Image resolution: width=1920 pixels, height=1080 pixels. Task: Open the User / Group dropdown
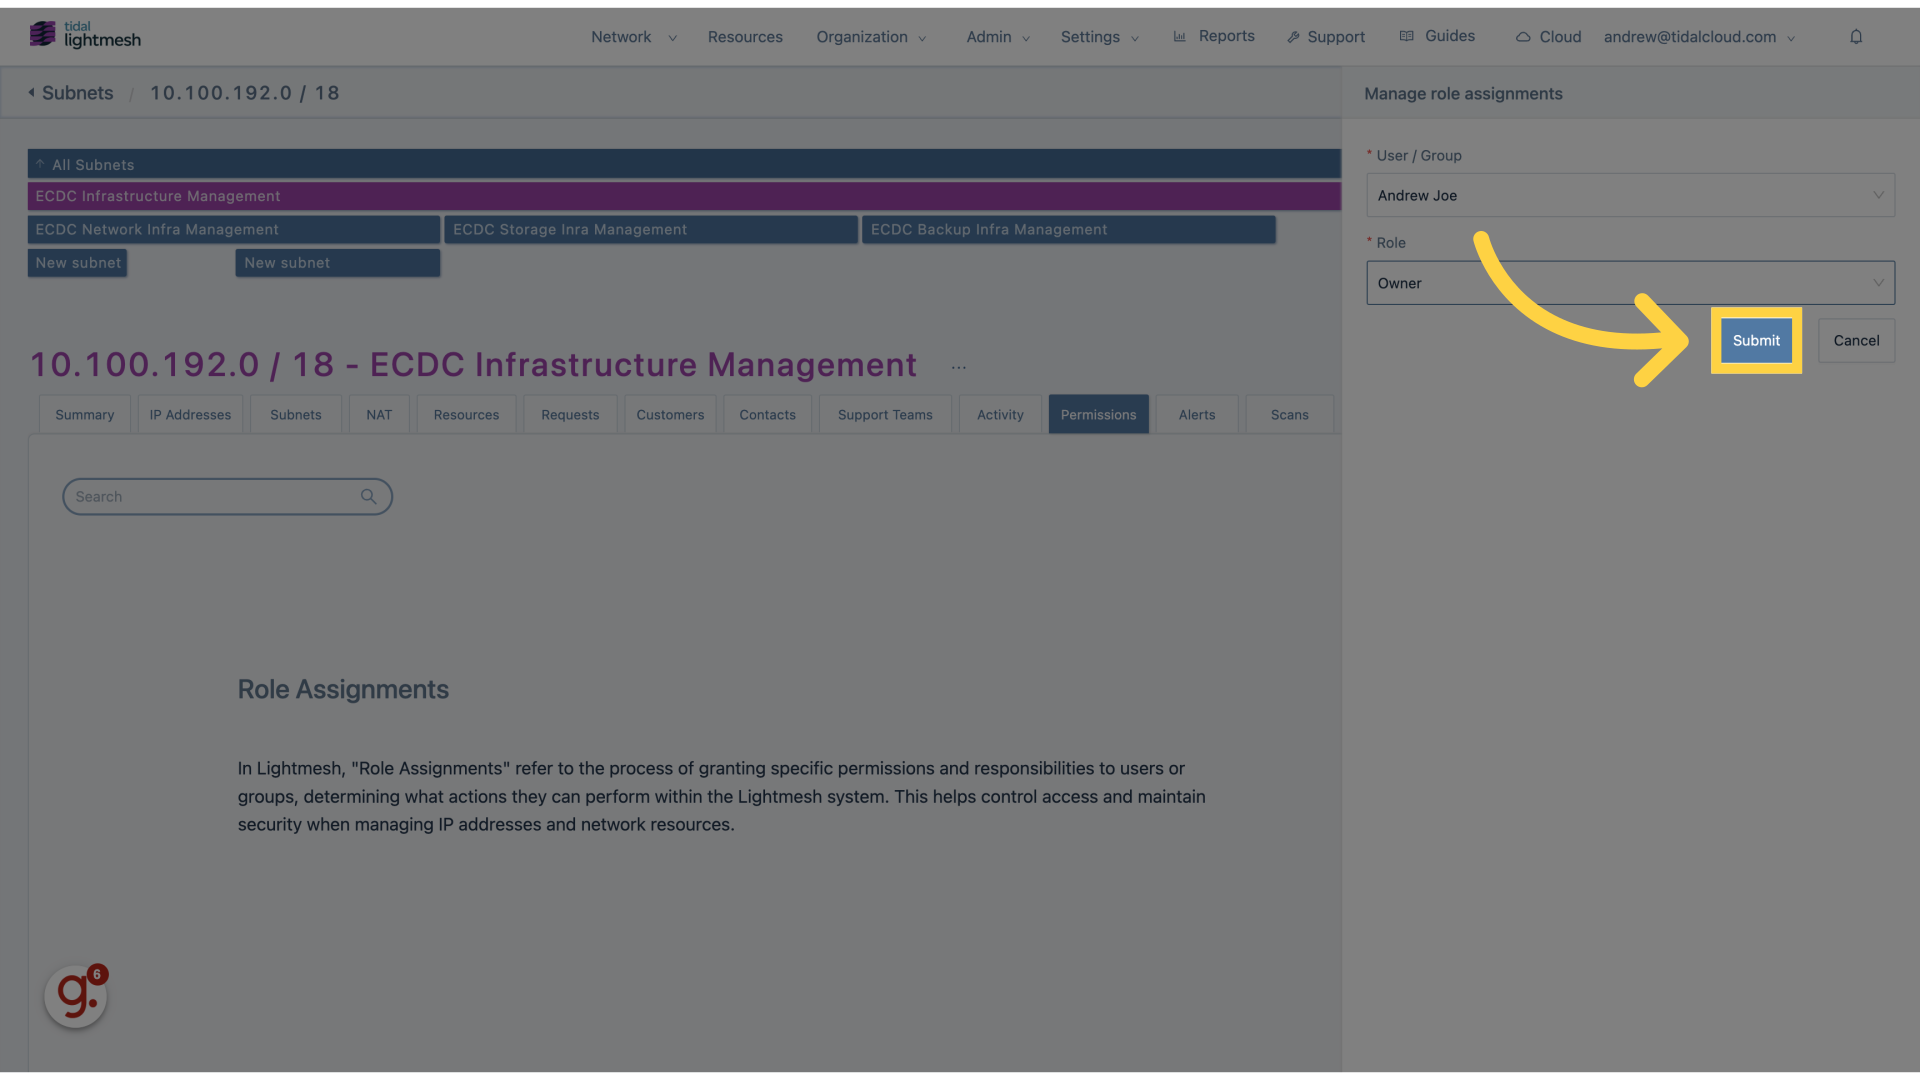(1630, 195)
